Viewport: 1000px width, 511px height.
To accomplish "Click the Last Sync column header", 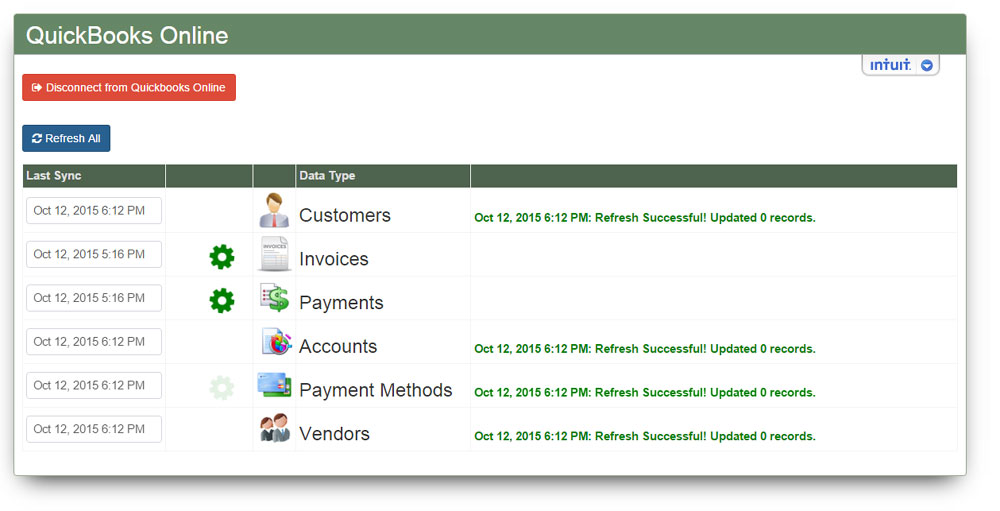I will (x=54, y=176).
